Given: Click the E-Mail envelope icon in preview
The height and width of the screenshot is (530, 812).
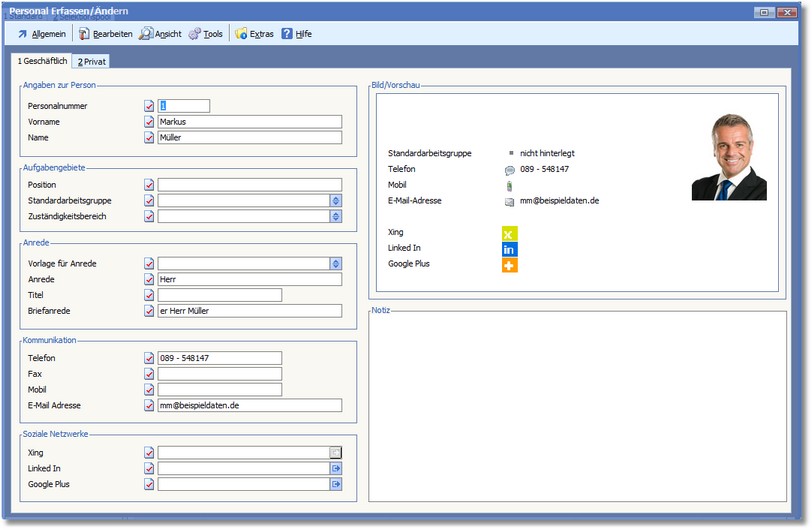Looking at the screenshot, I should pyautogui.click(x=510, y=202).
